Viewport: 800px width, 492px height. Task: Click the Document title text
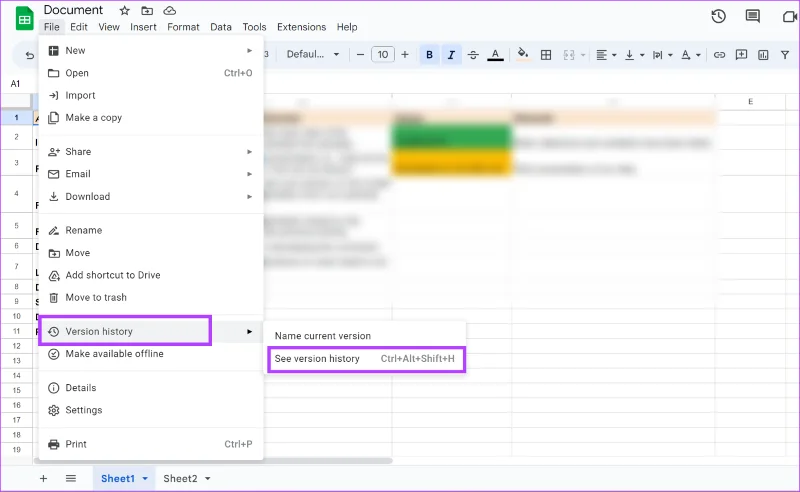73,10
